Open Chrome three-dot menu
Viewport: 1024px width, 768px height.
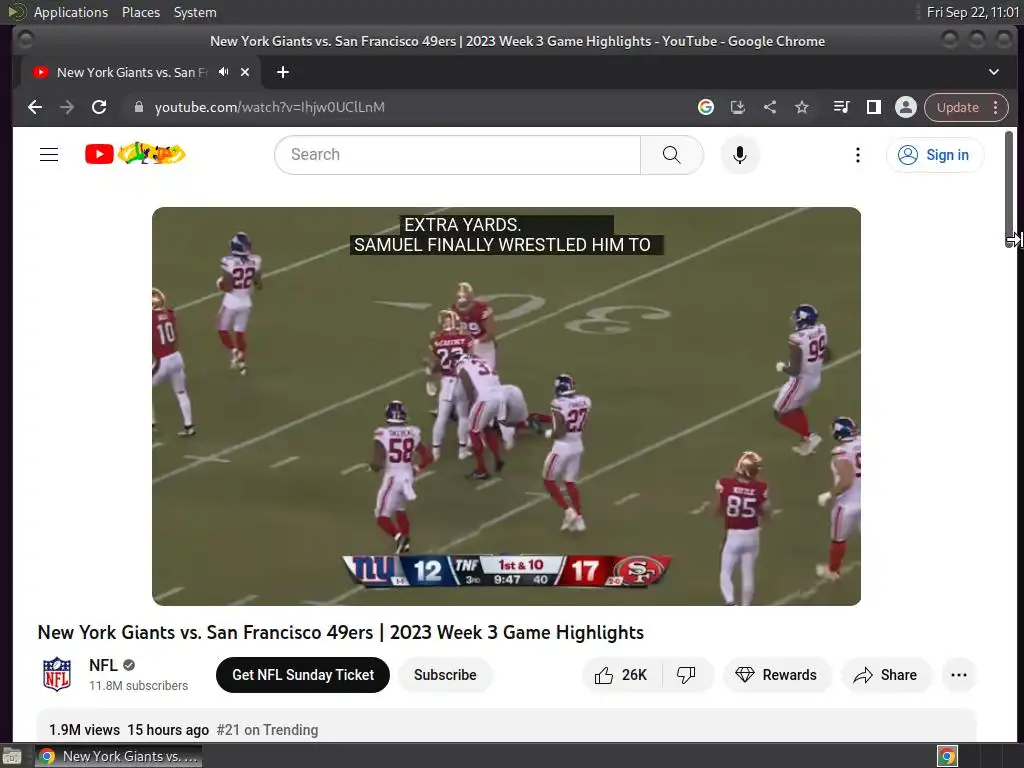pyautogui.click(x=996, y=107)
